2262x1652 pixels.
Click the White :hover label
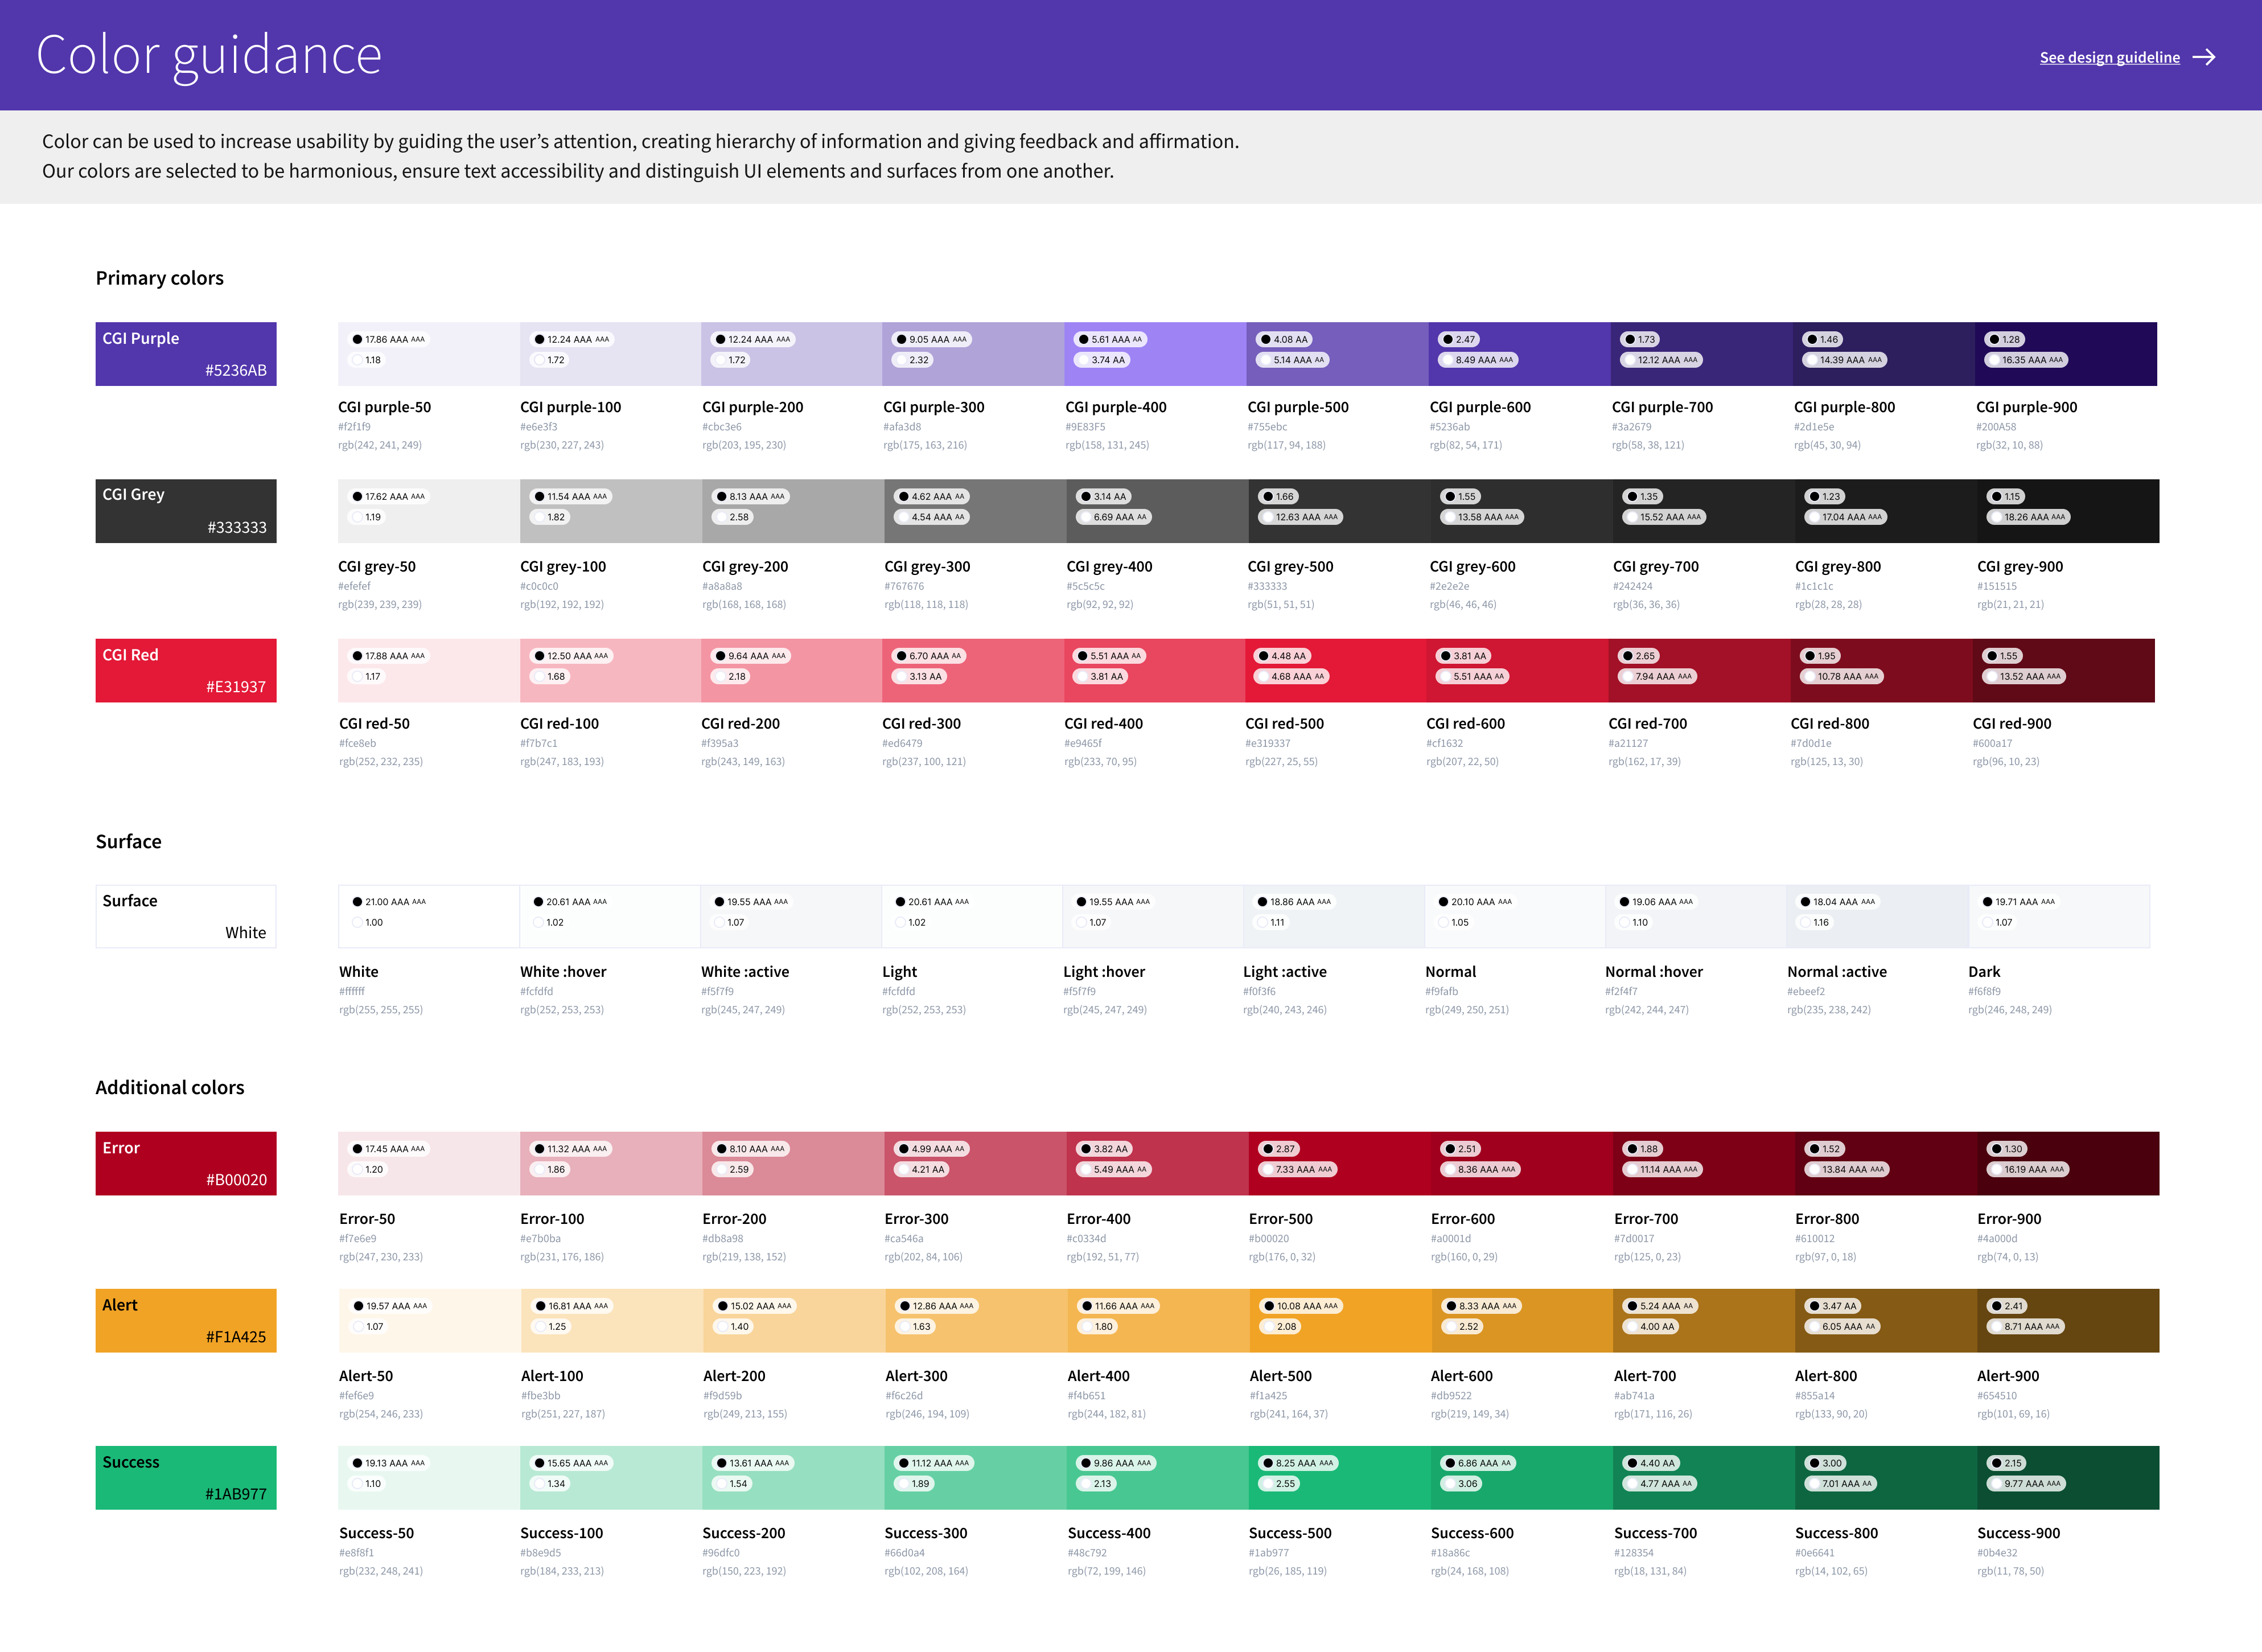[563, 971]
